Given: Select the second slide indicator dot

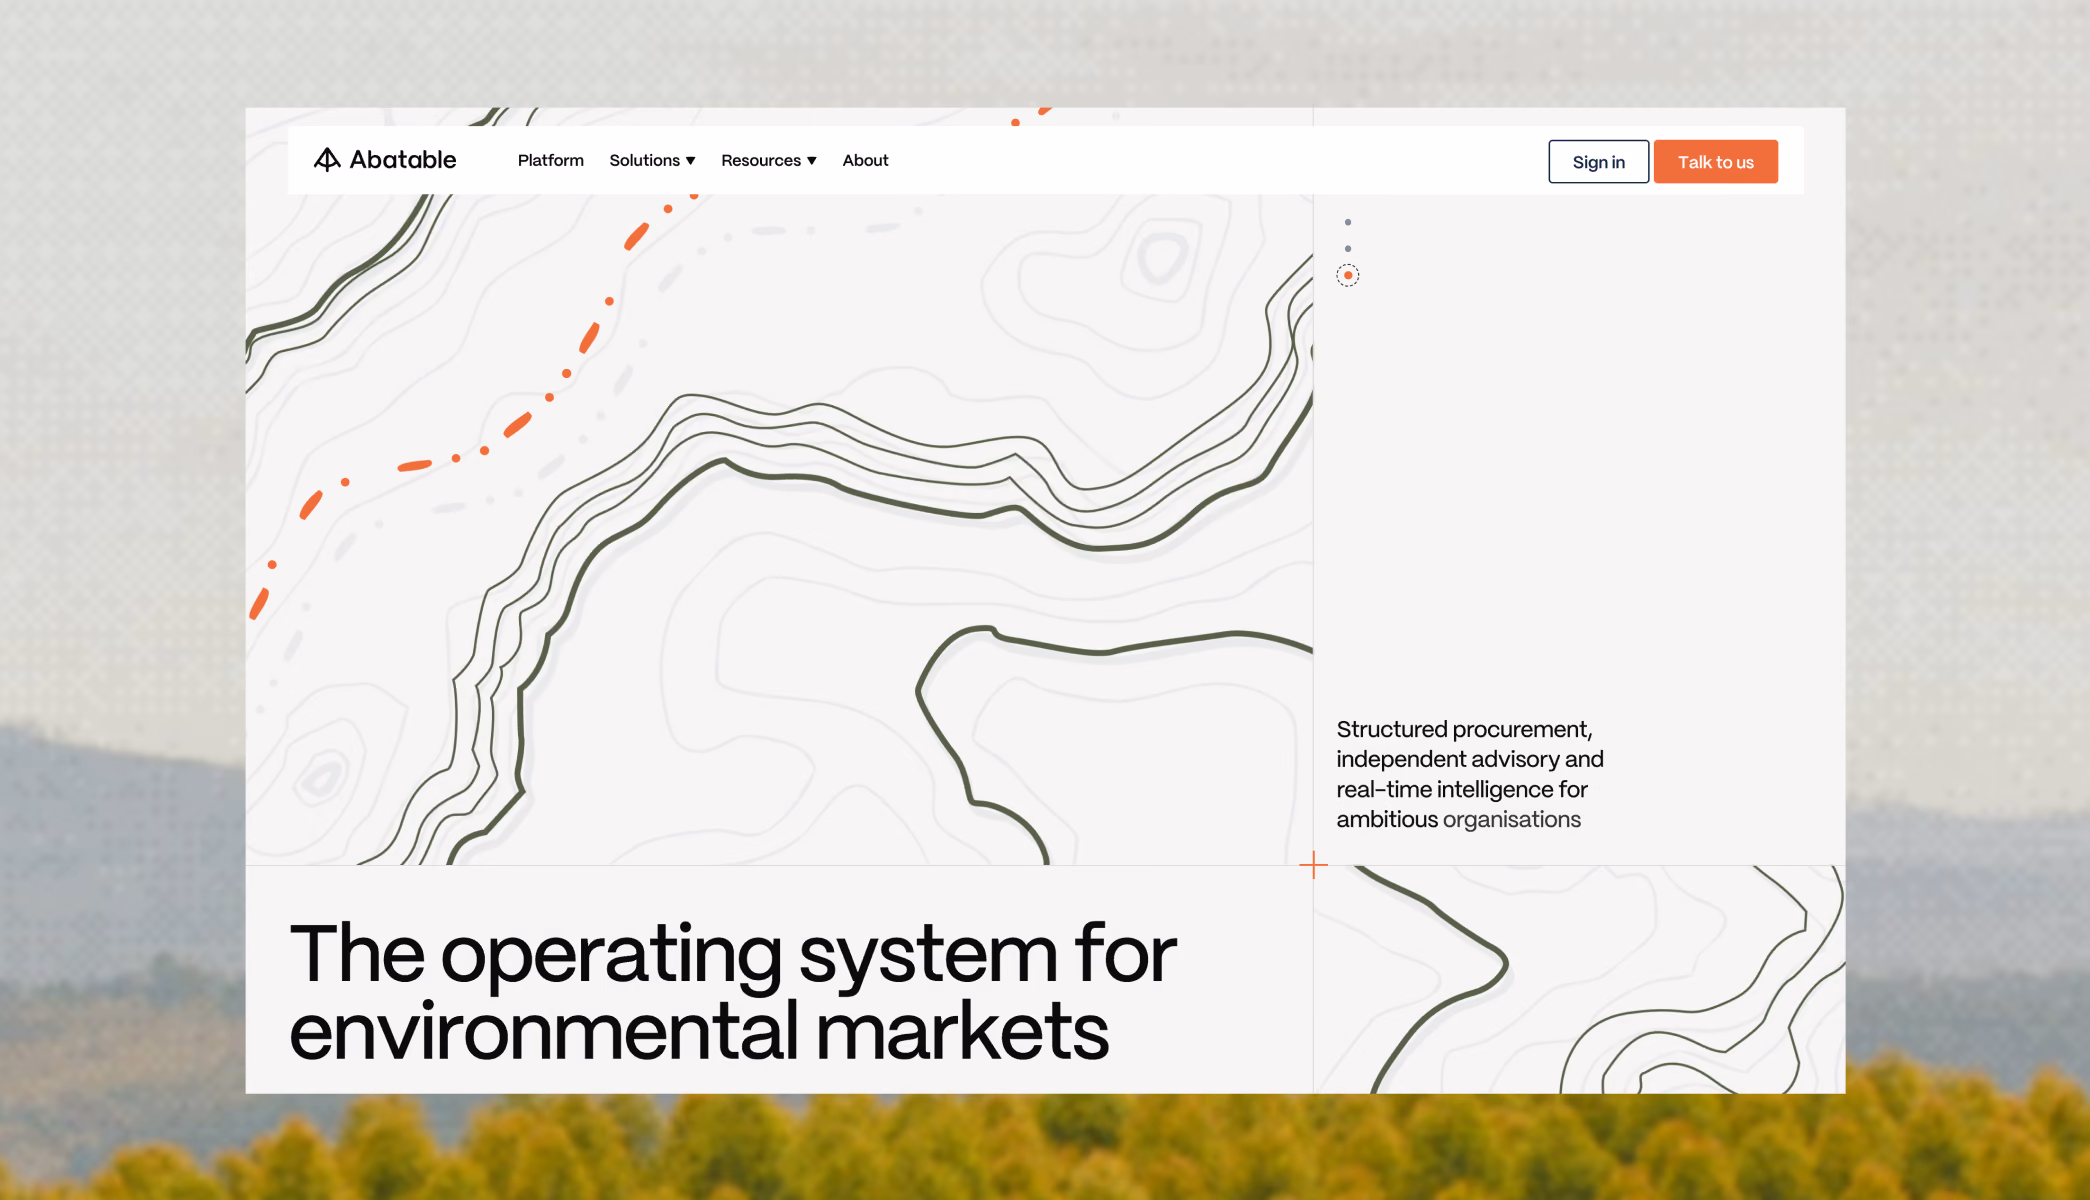Looking at the screenshot, I should 1348,249.
